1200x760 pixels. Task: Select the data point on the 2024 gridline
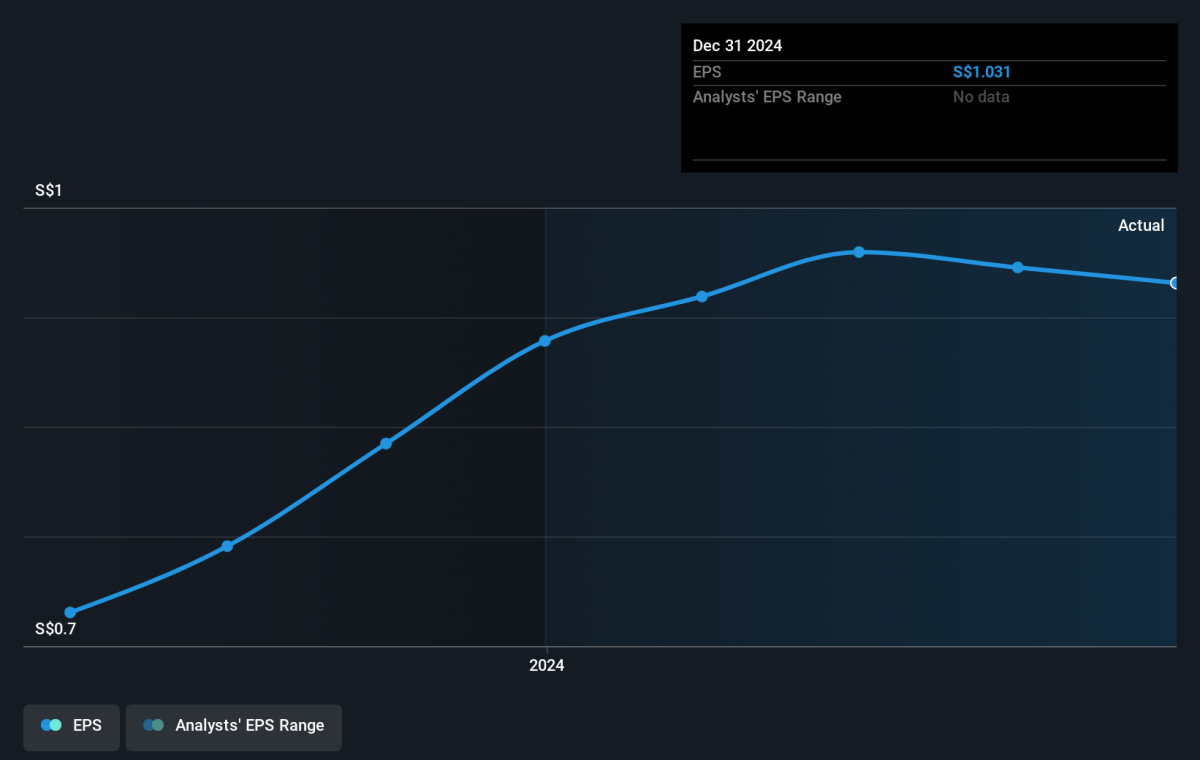coord(545,341)
